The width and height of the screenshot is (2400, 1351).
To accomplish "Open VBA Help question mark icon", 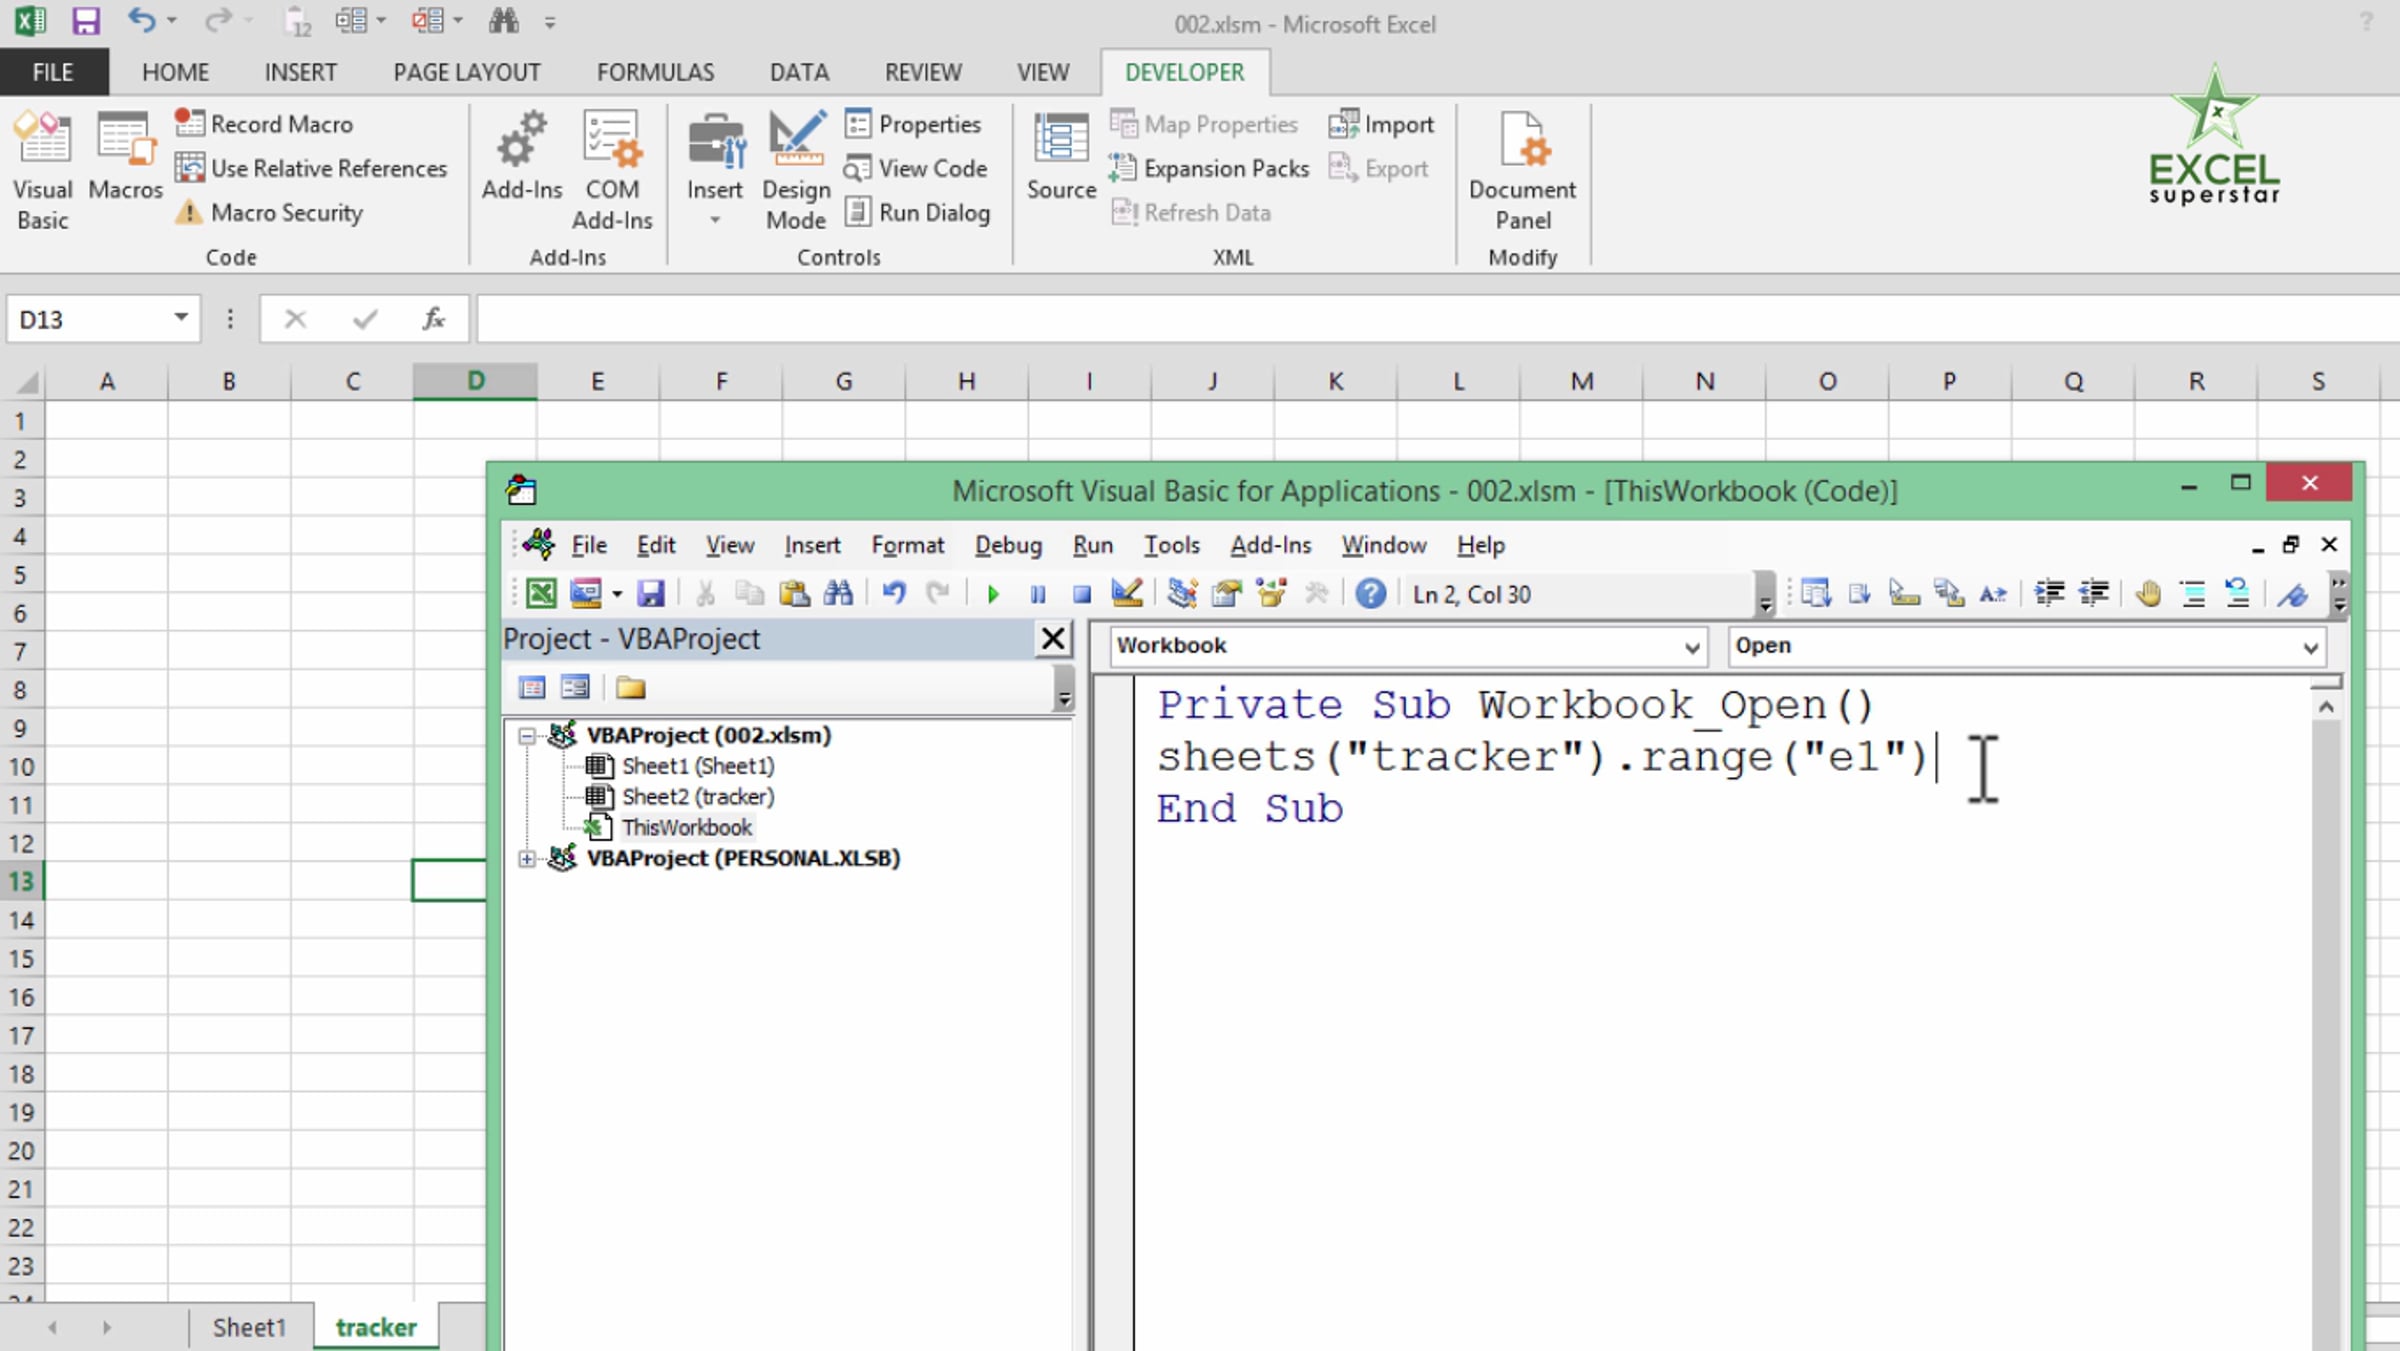I will click(x=1370, y=594).
